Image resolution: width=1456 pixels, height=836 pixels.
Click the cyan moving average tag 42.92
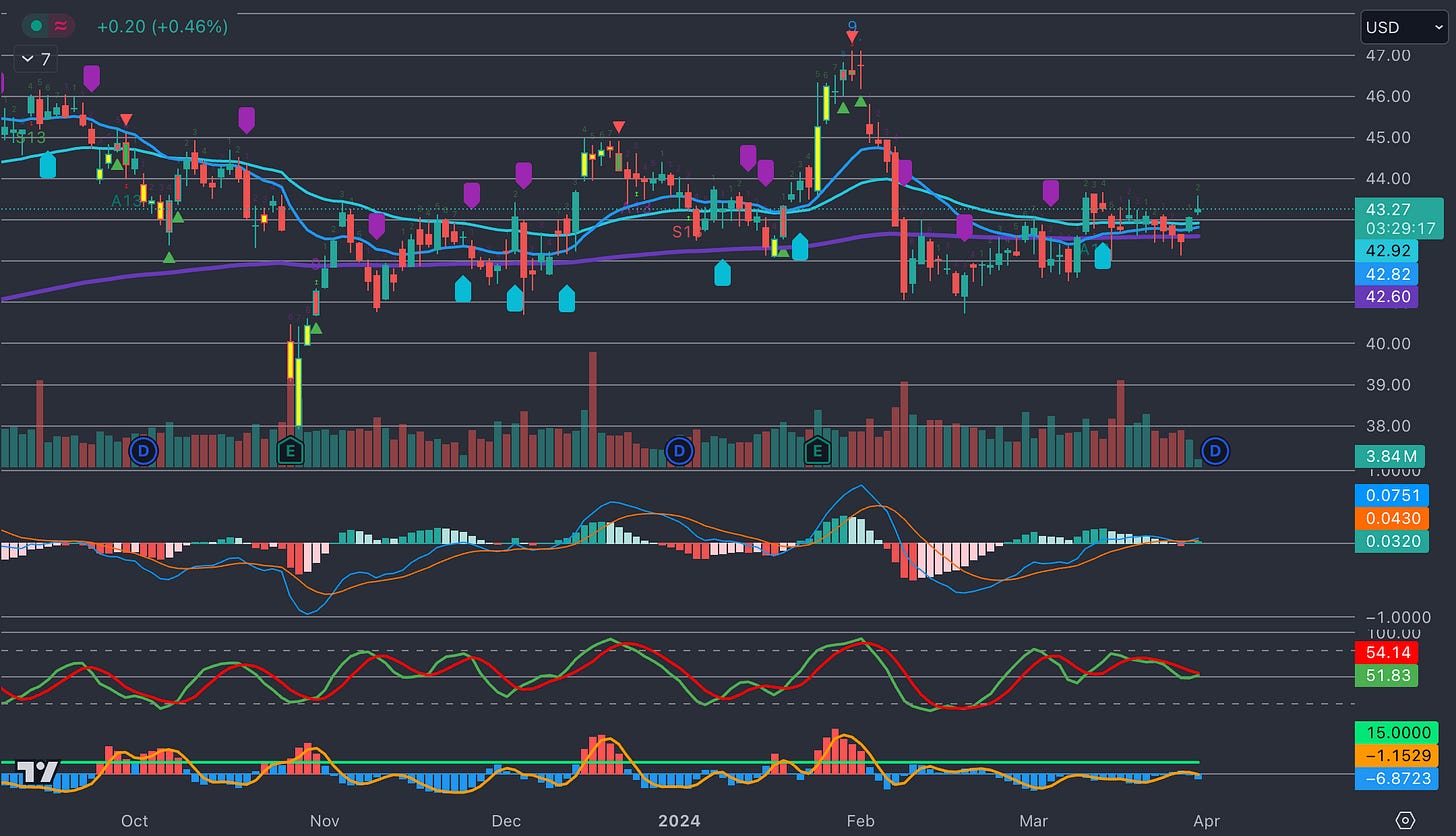[x=1385, y=252]
